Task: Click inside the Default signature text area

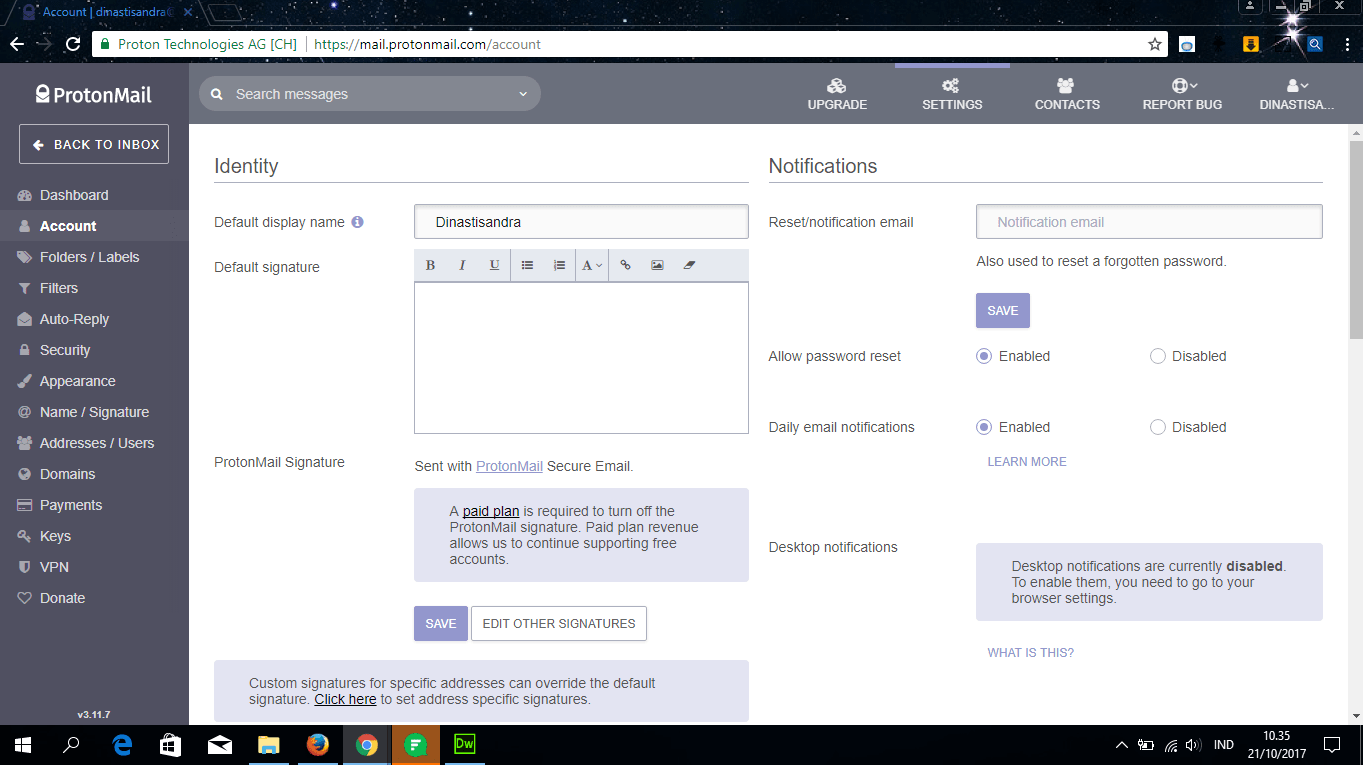Action: click(581, 358)
